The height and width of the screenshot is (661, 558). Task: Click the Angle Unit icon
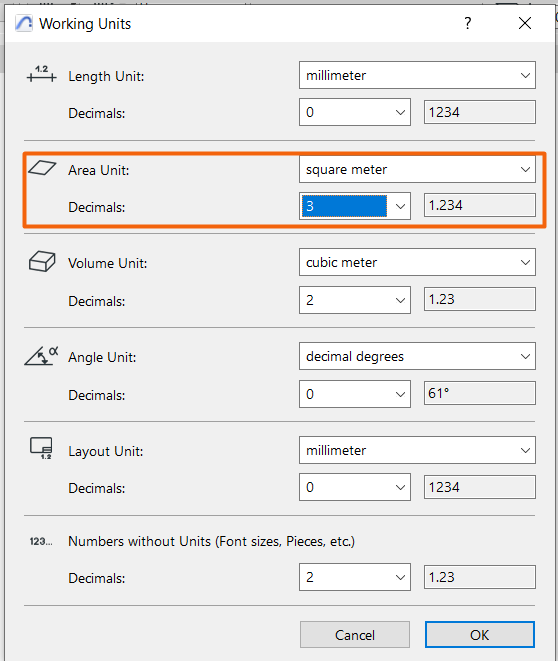41,356
